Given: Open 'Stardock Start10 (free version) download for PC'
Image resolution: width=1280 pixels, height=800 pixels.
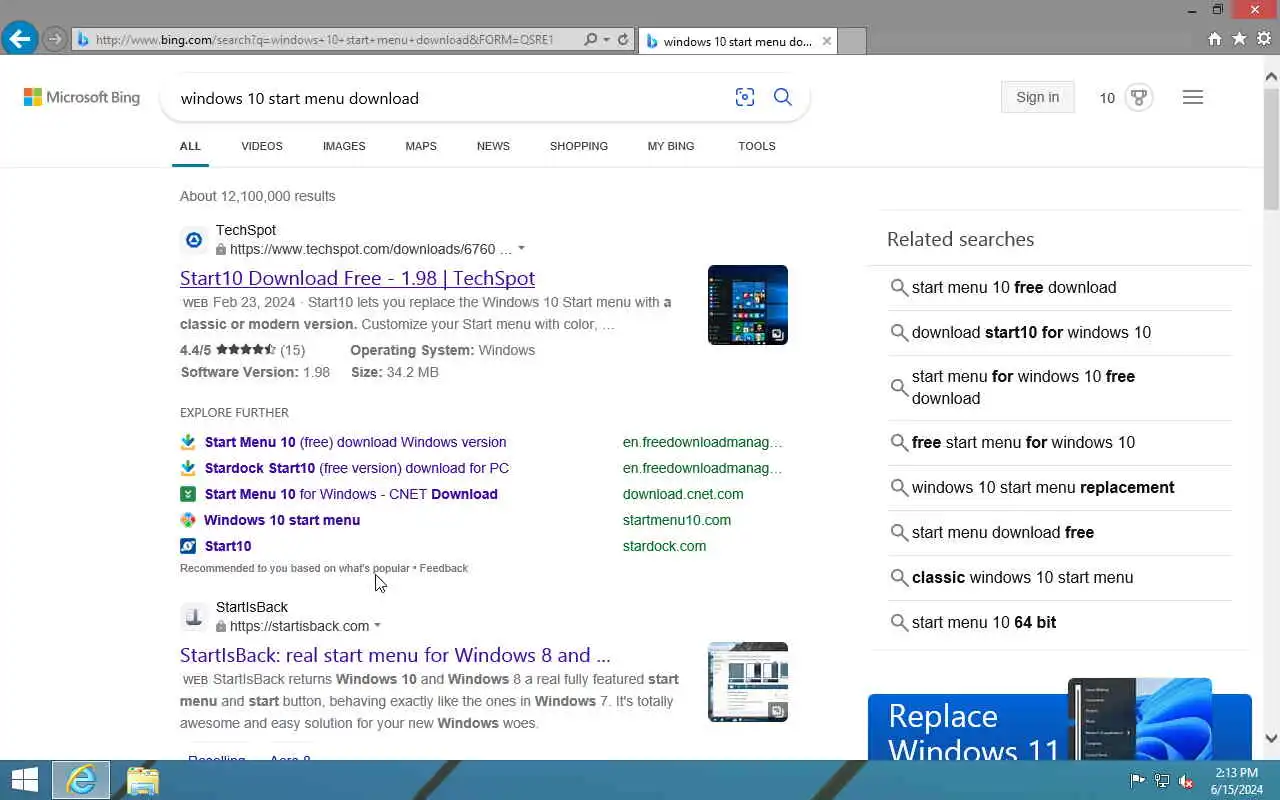Looking at the screenshot, I should pos(357,468).
